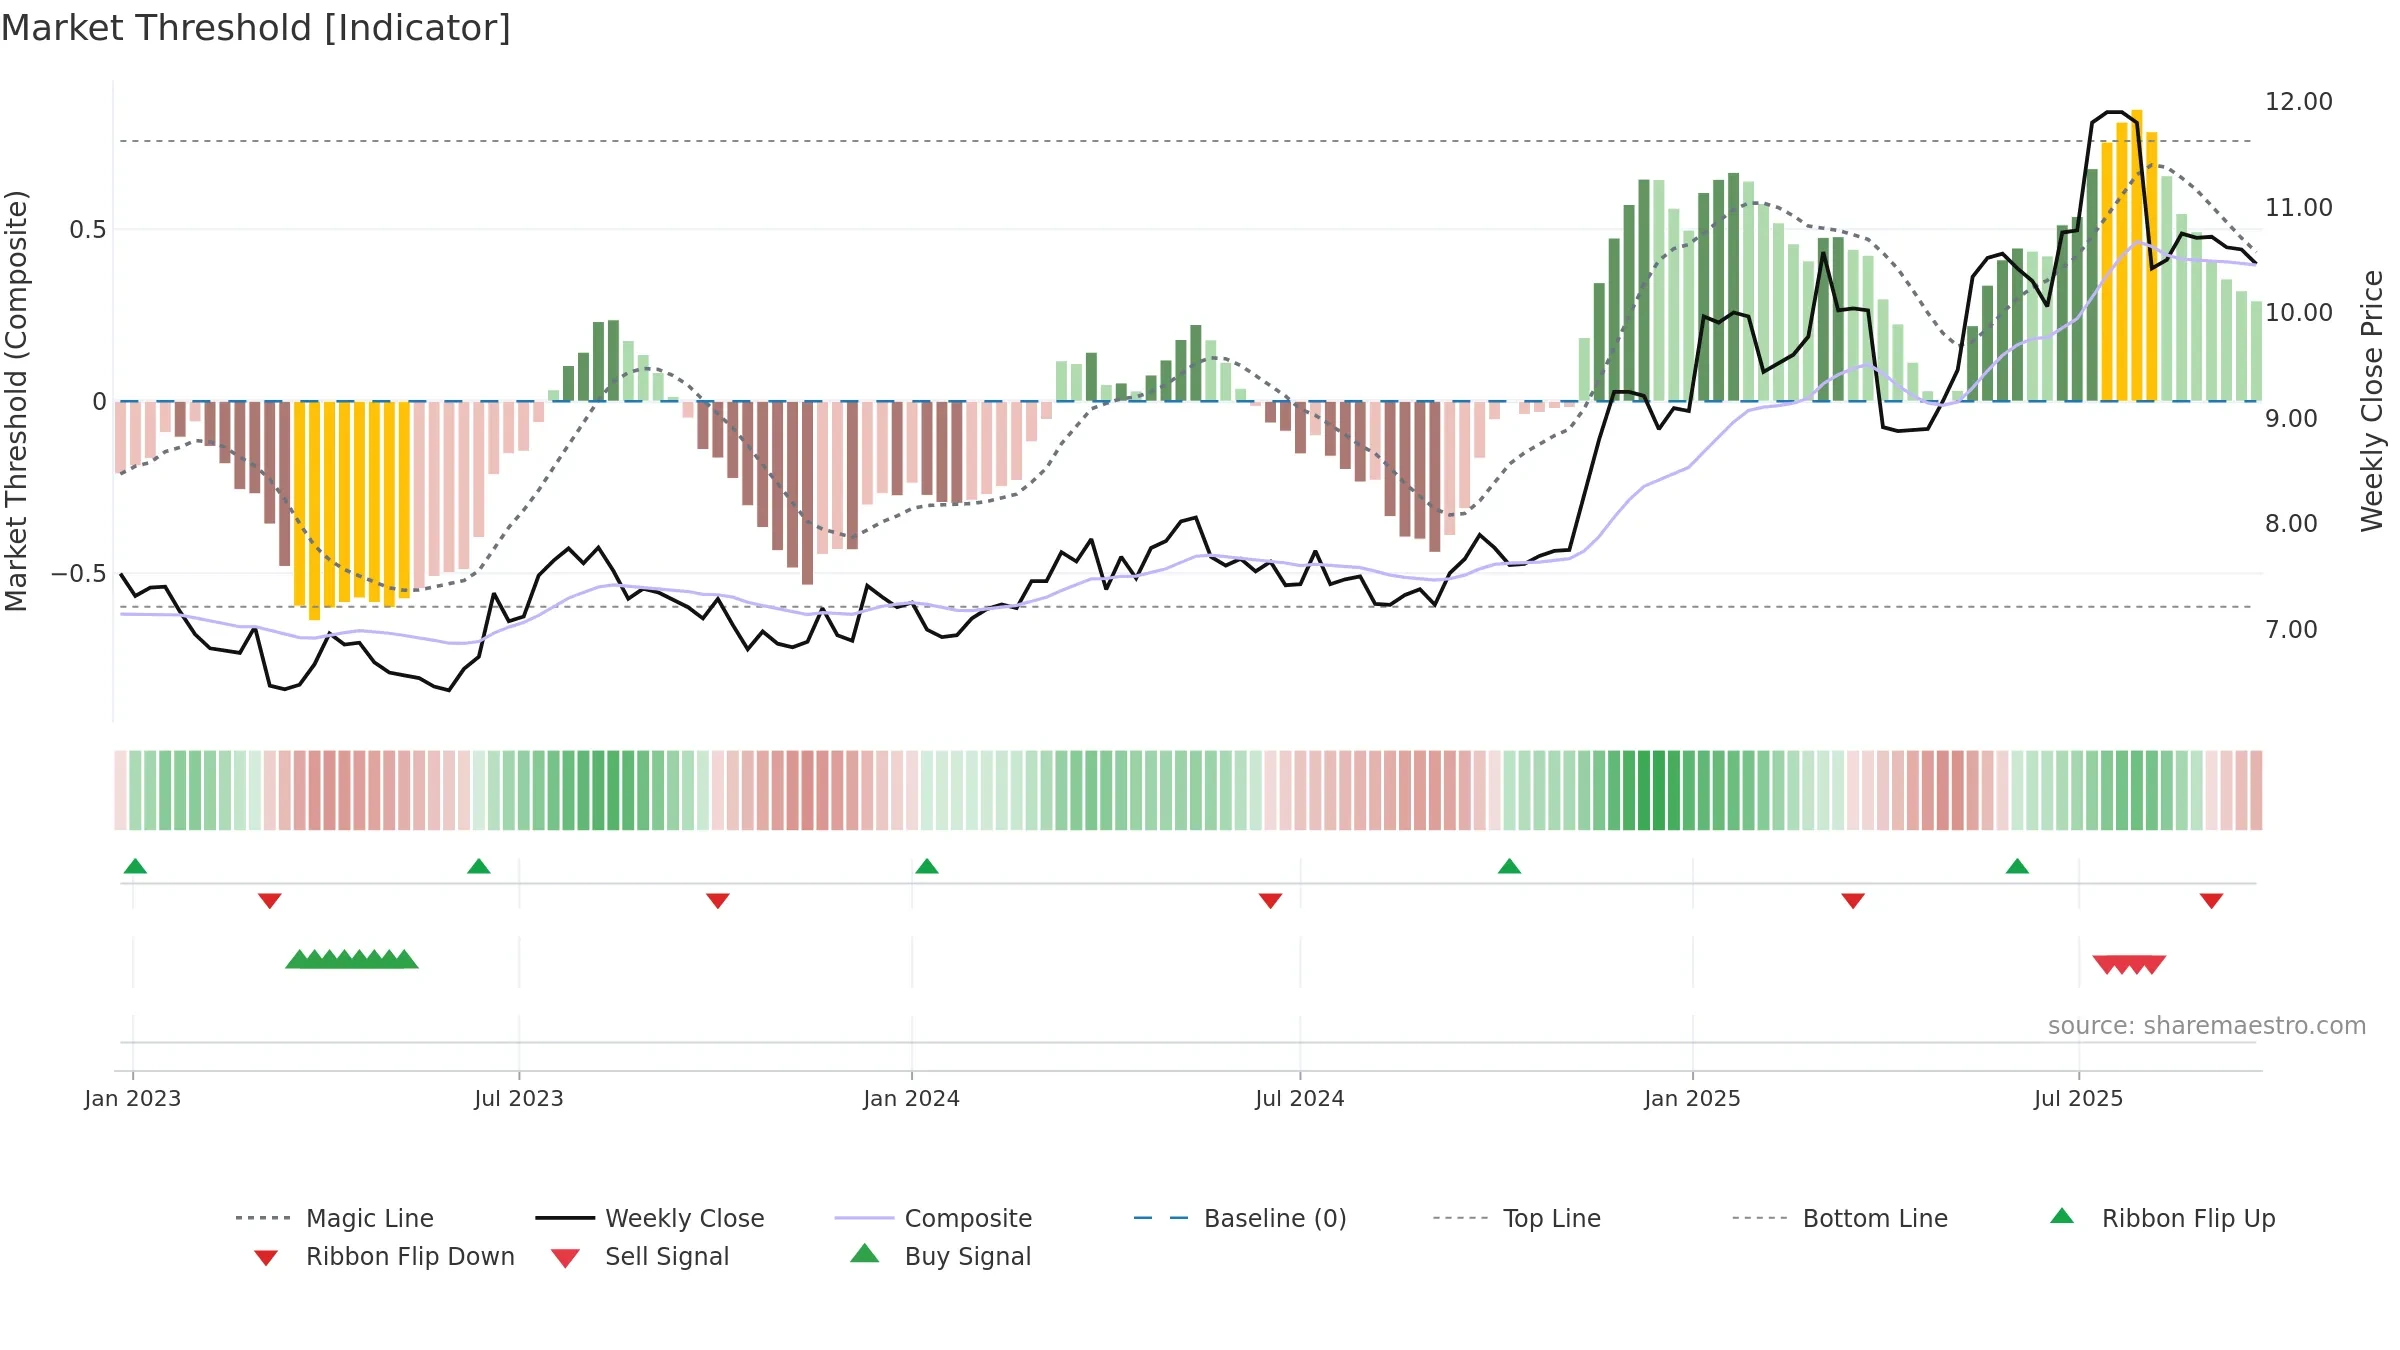Image resolution: width=2400 pixels, height=1350 pixels.
Task: Toggle the Ribbon Flip Up legend entry
Action: coord(2162,1218)
